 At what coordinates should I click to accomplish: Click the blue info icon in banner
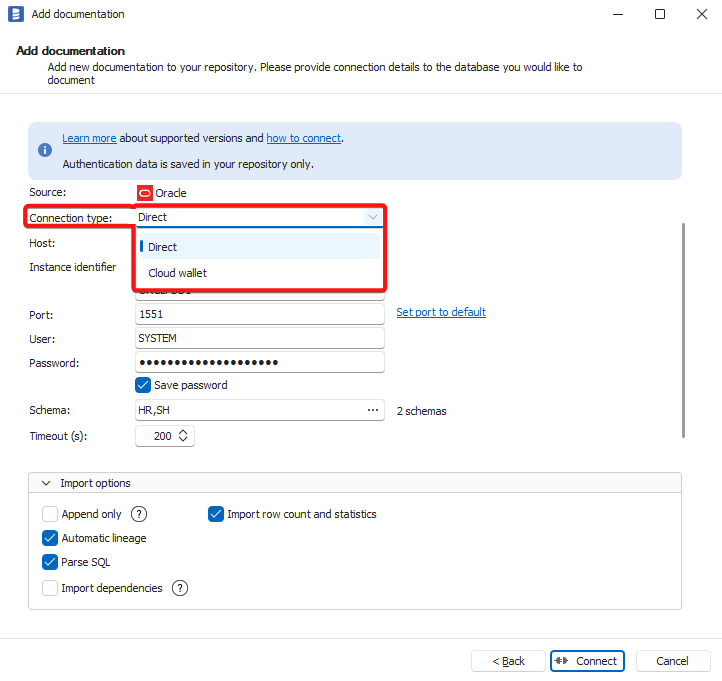click(45, 150)
